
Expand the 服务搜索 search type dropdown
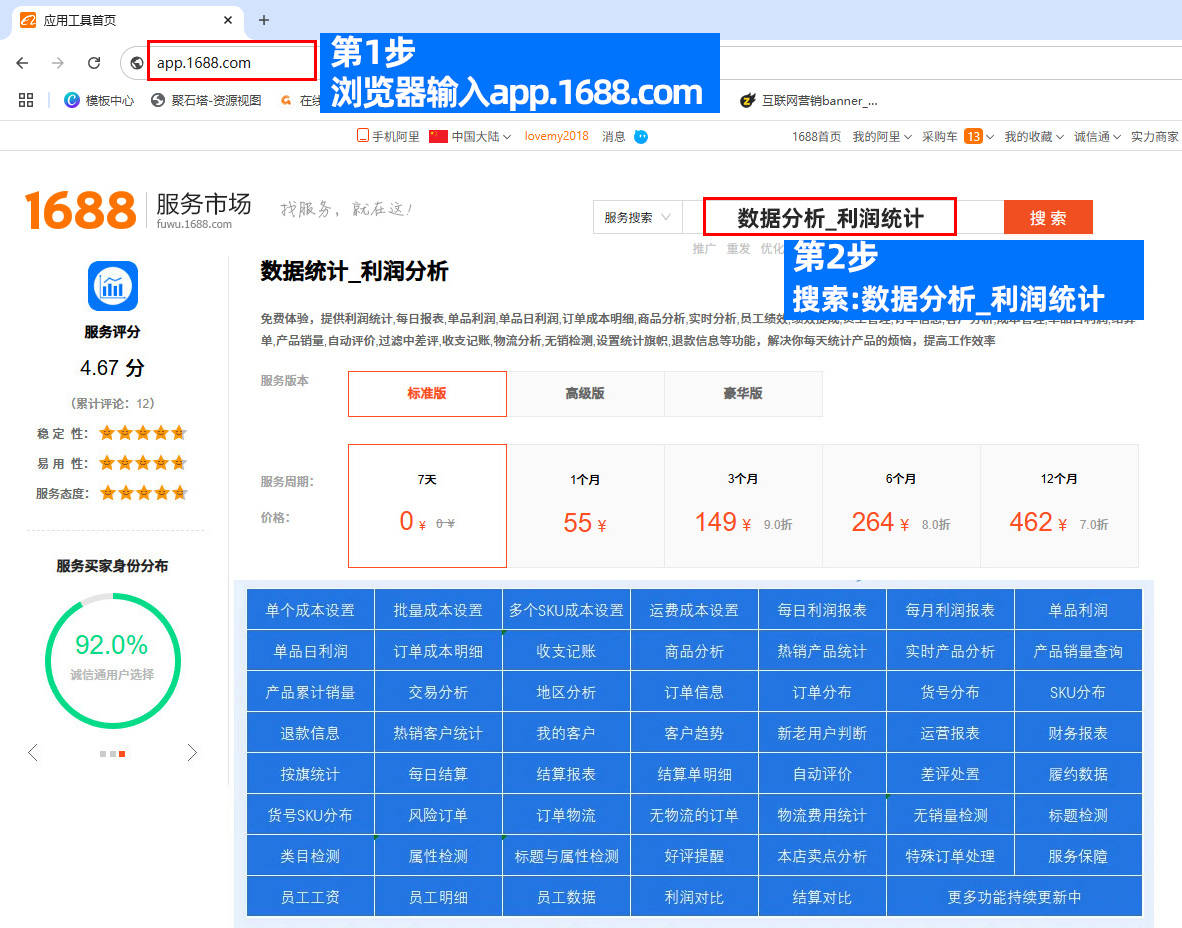point(639,217)
